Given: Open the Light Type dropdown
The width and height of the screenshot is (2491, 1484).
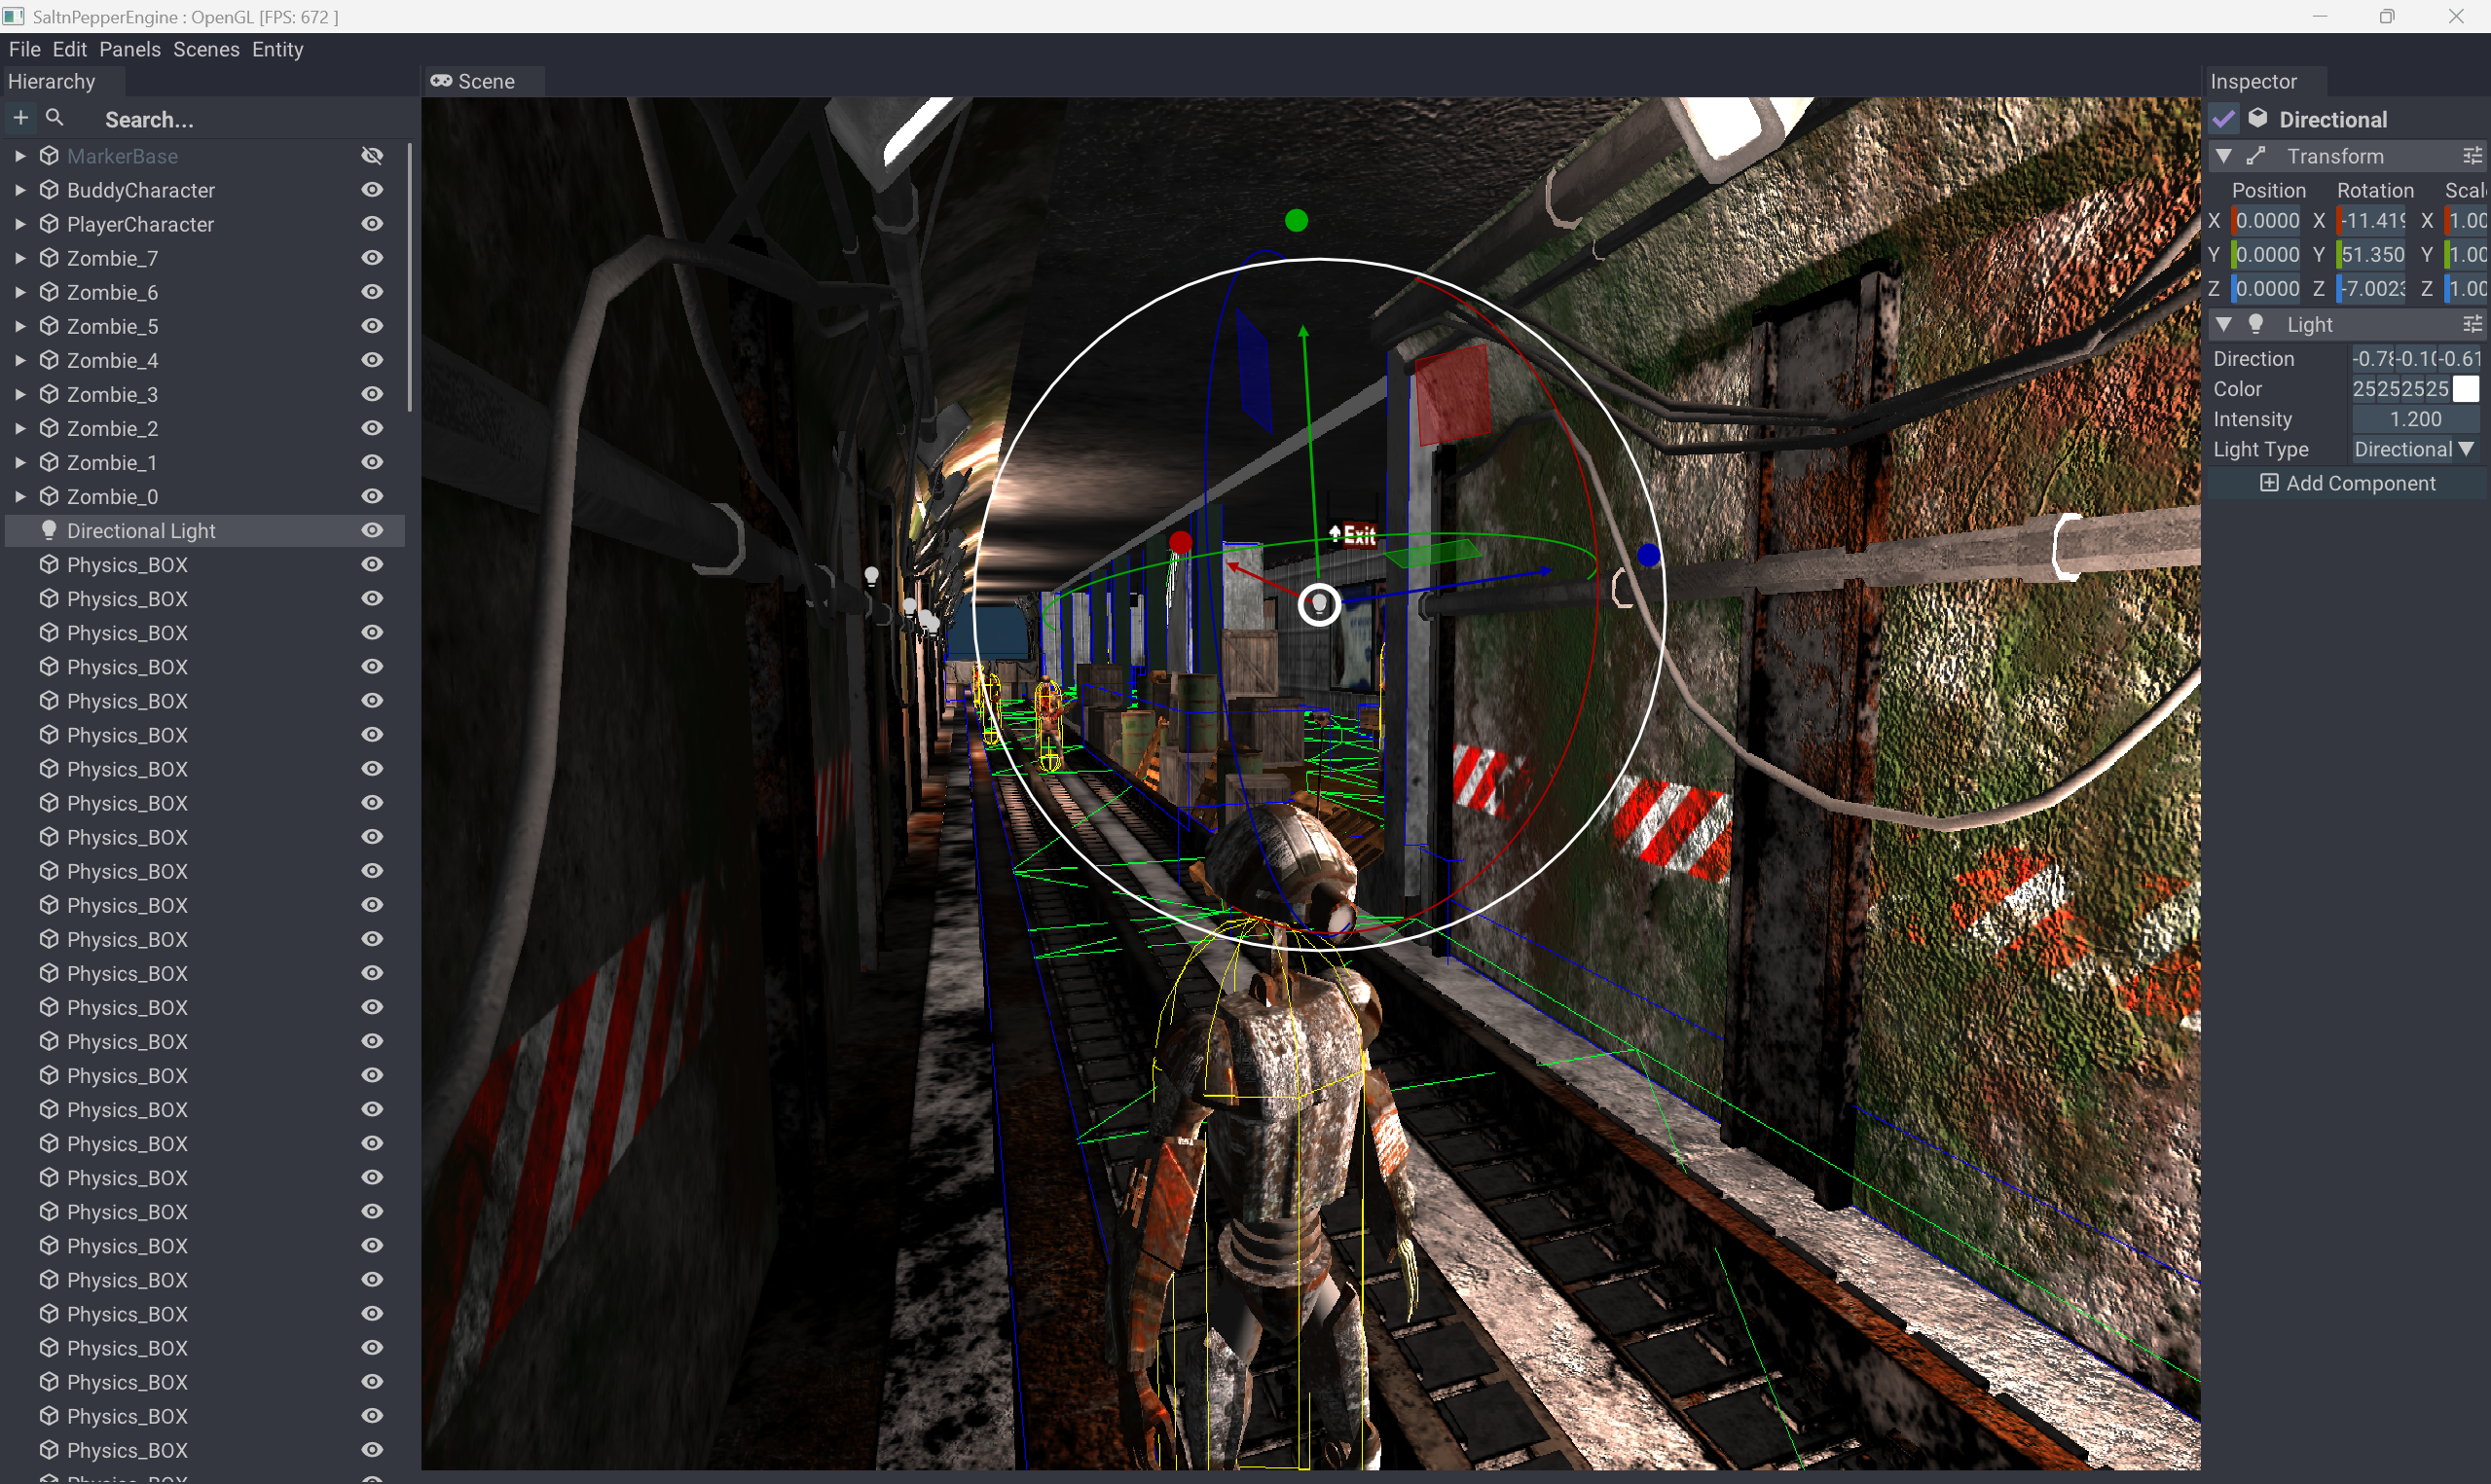Looking at the screenshot, I should pos(2415,449).
